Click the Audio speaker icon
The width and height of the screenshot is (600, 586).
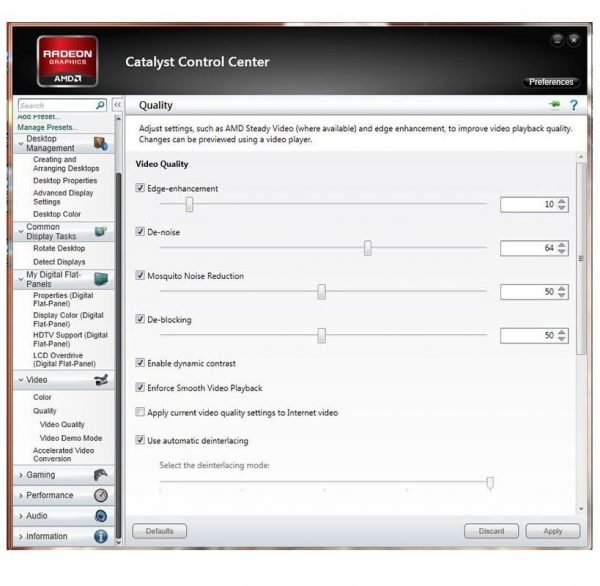(x=101, y=516)
